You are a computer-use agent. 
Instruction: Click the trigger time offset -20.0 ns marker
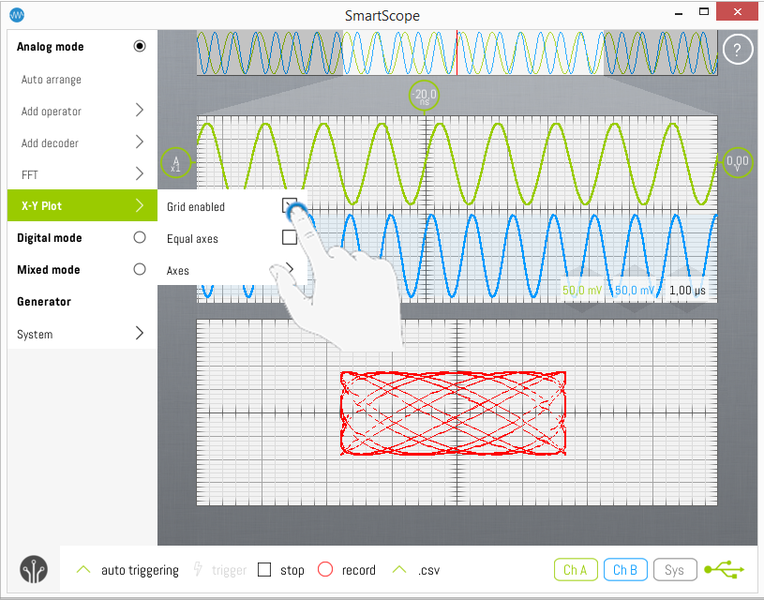[425, 97]
